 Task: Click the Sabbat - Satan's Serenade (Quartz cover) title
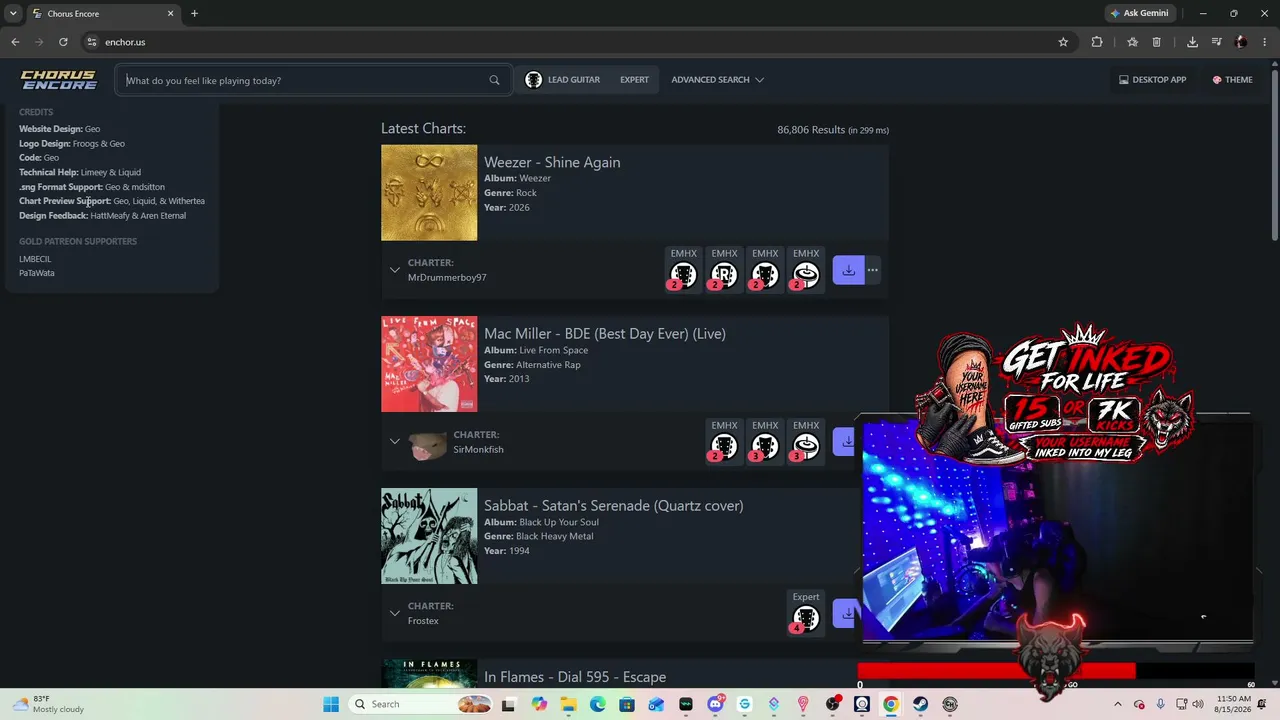614,506
